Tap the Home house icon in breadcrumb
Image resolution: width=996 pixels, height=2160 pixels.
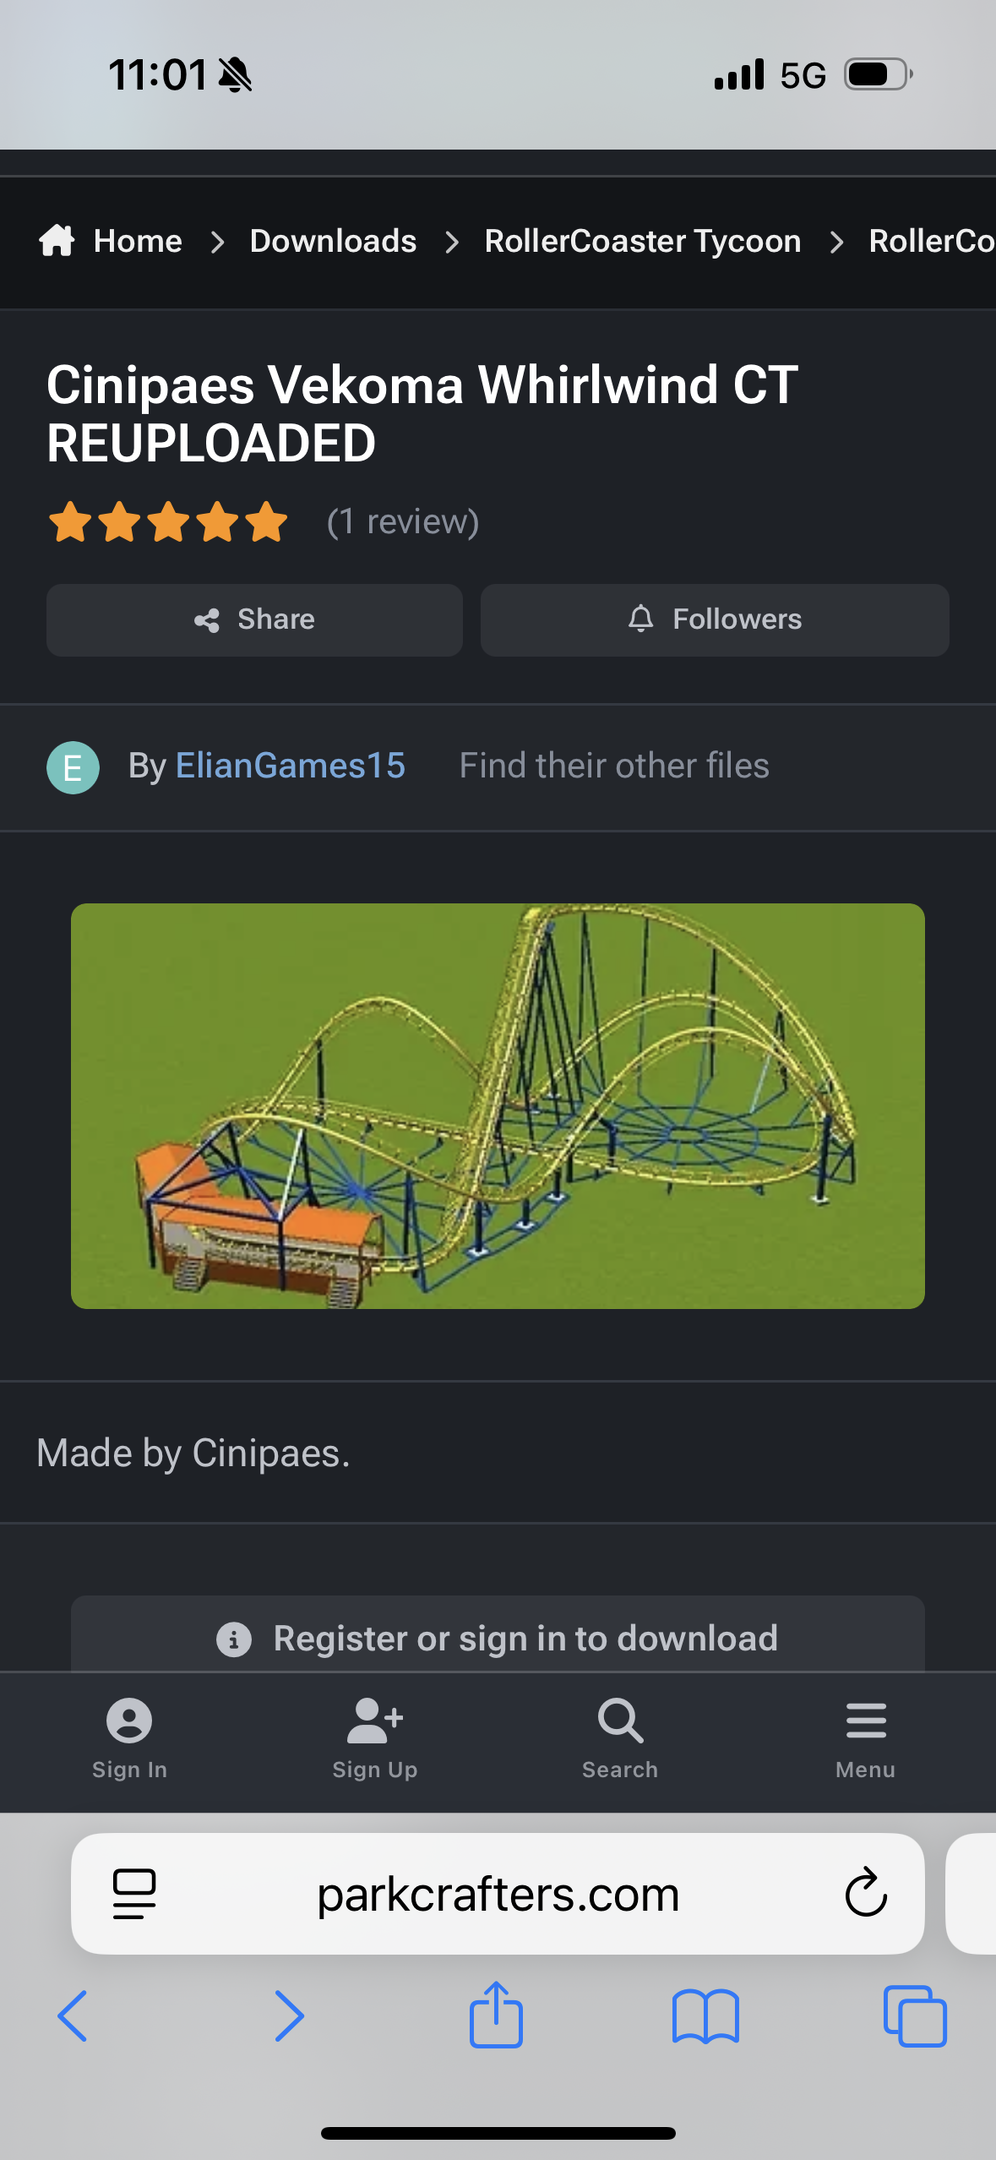[57, 240]
